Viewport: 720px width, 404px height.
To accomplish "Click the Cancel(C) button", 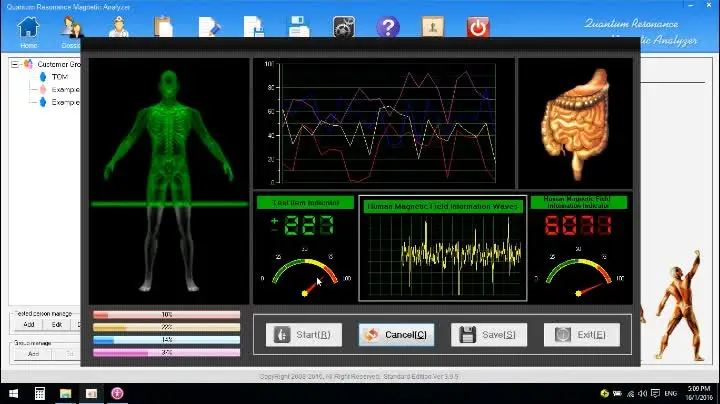I will [396, 335].
